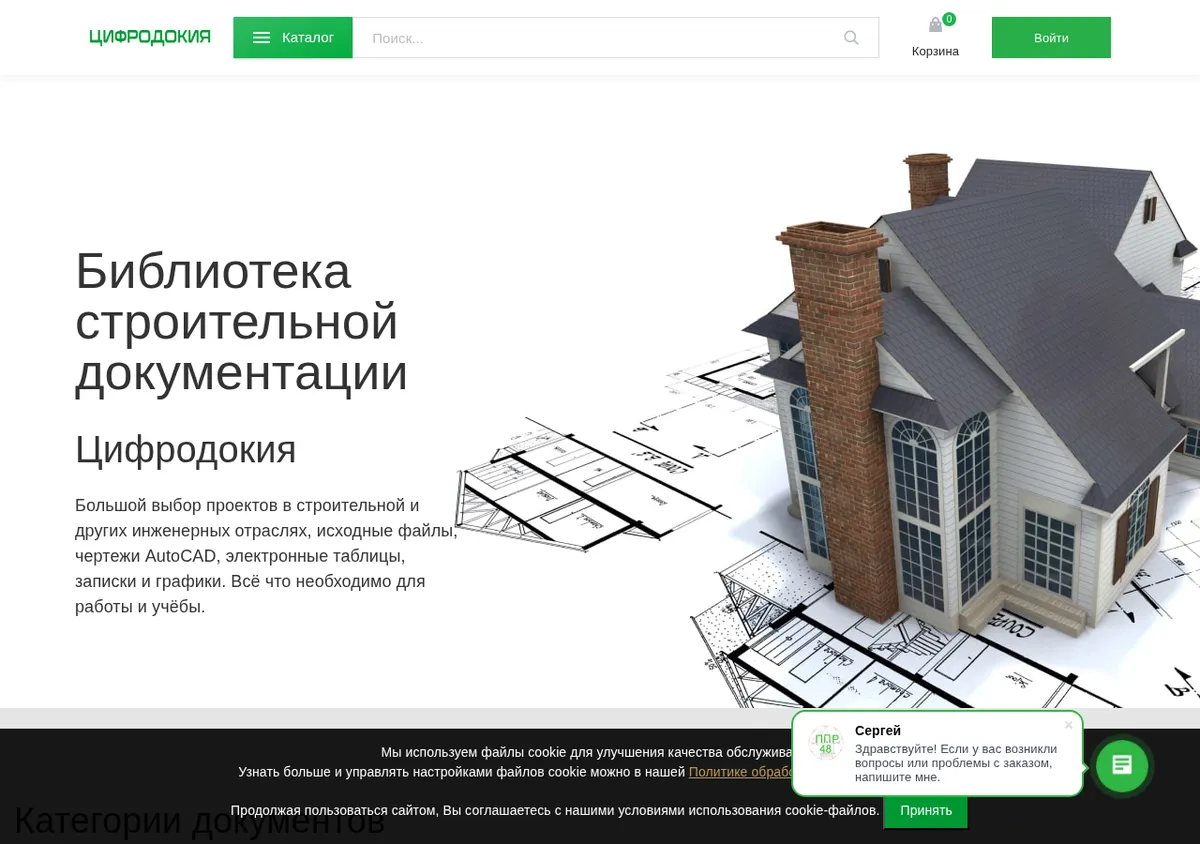1200x844 pixels.
Task: Click the Библиотека строительной документации heading
Action: [x=241, y=322]
